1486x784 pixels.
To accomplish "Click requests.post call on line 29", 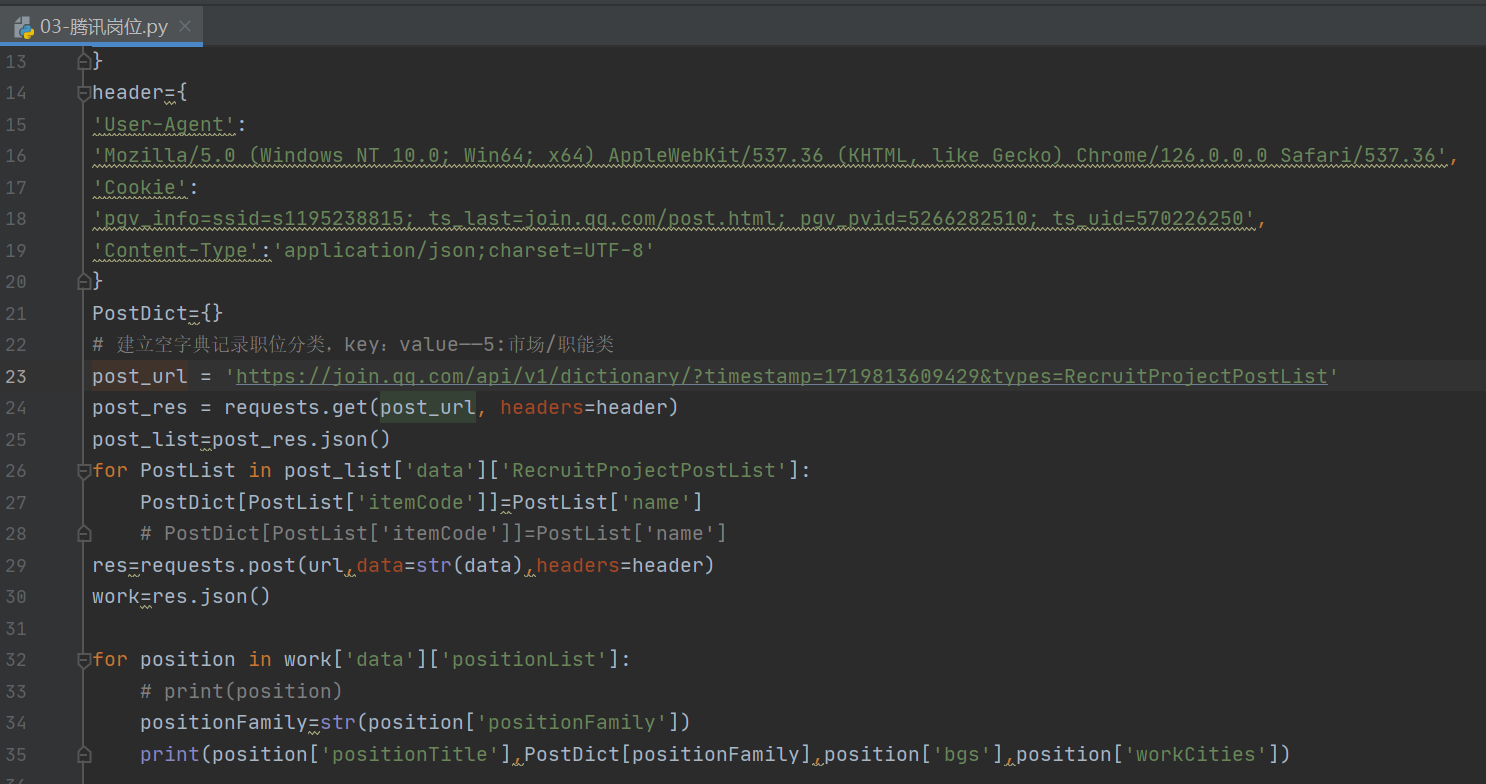I will [x=218, y=565].
